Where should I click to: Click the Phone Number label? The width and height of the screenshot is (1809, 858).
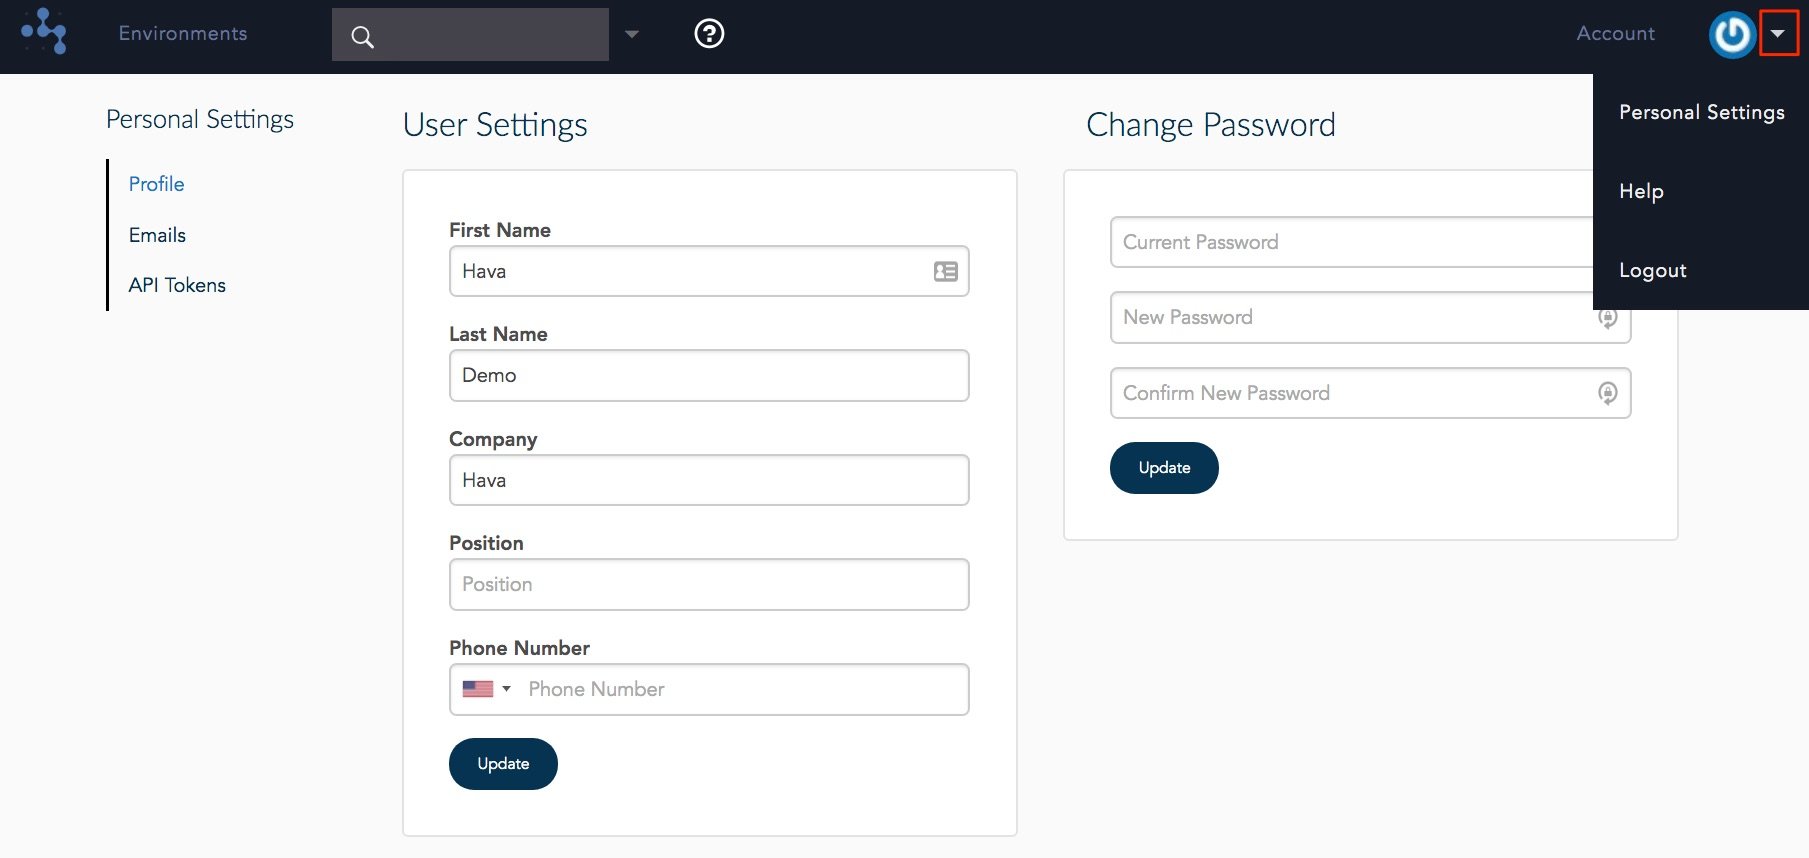click(519, 648)
